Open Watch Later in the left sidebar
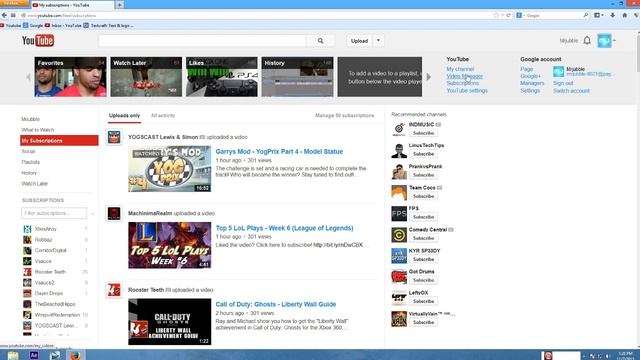The image size is (640, 360). point(35,184)
